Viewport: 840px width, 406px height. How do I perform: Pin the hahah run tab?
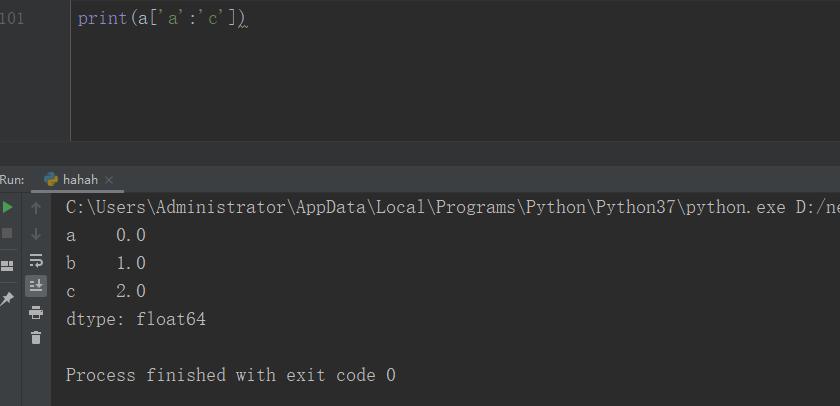6,299
